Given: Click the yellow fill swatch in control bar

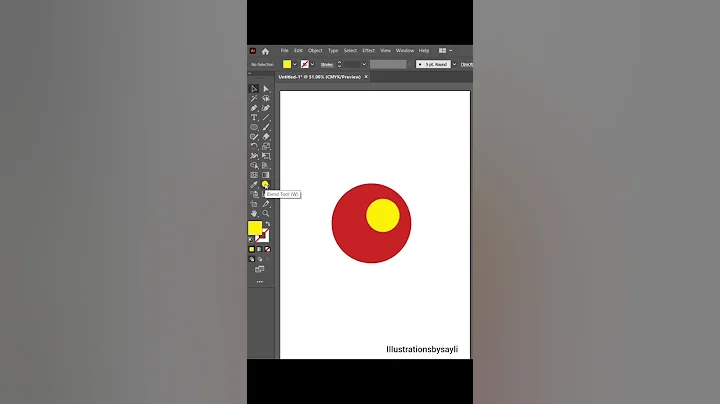Looking at the screenshot, I should pos(287,64).
